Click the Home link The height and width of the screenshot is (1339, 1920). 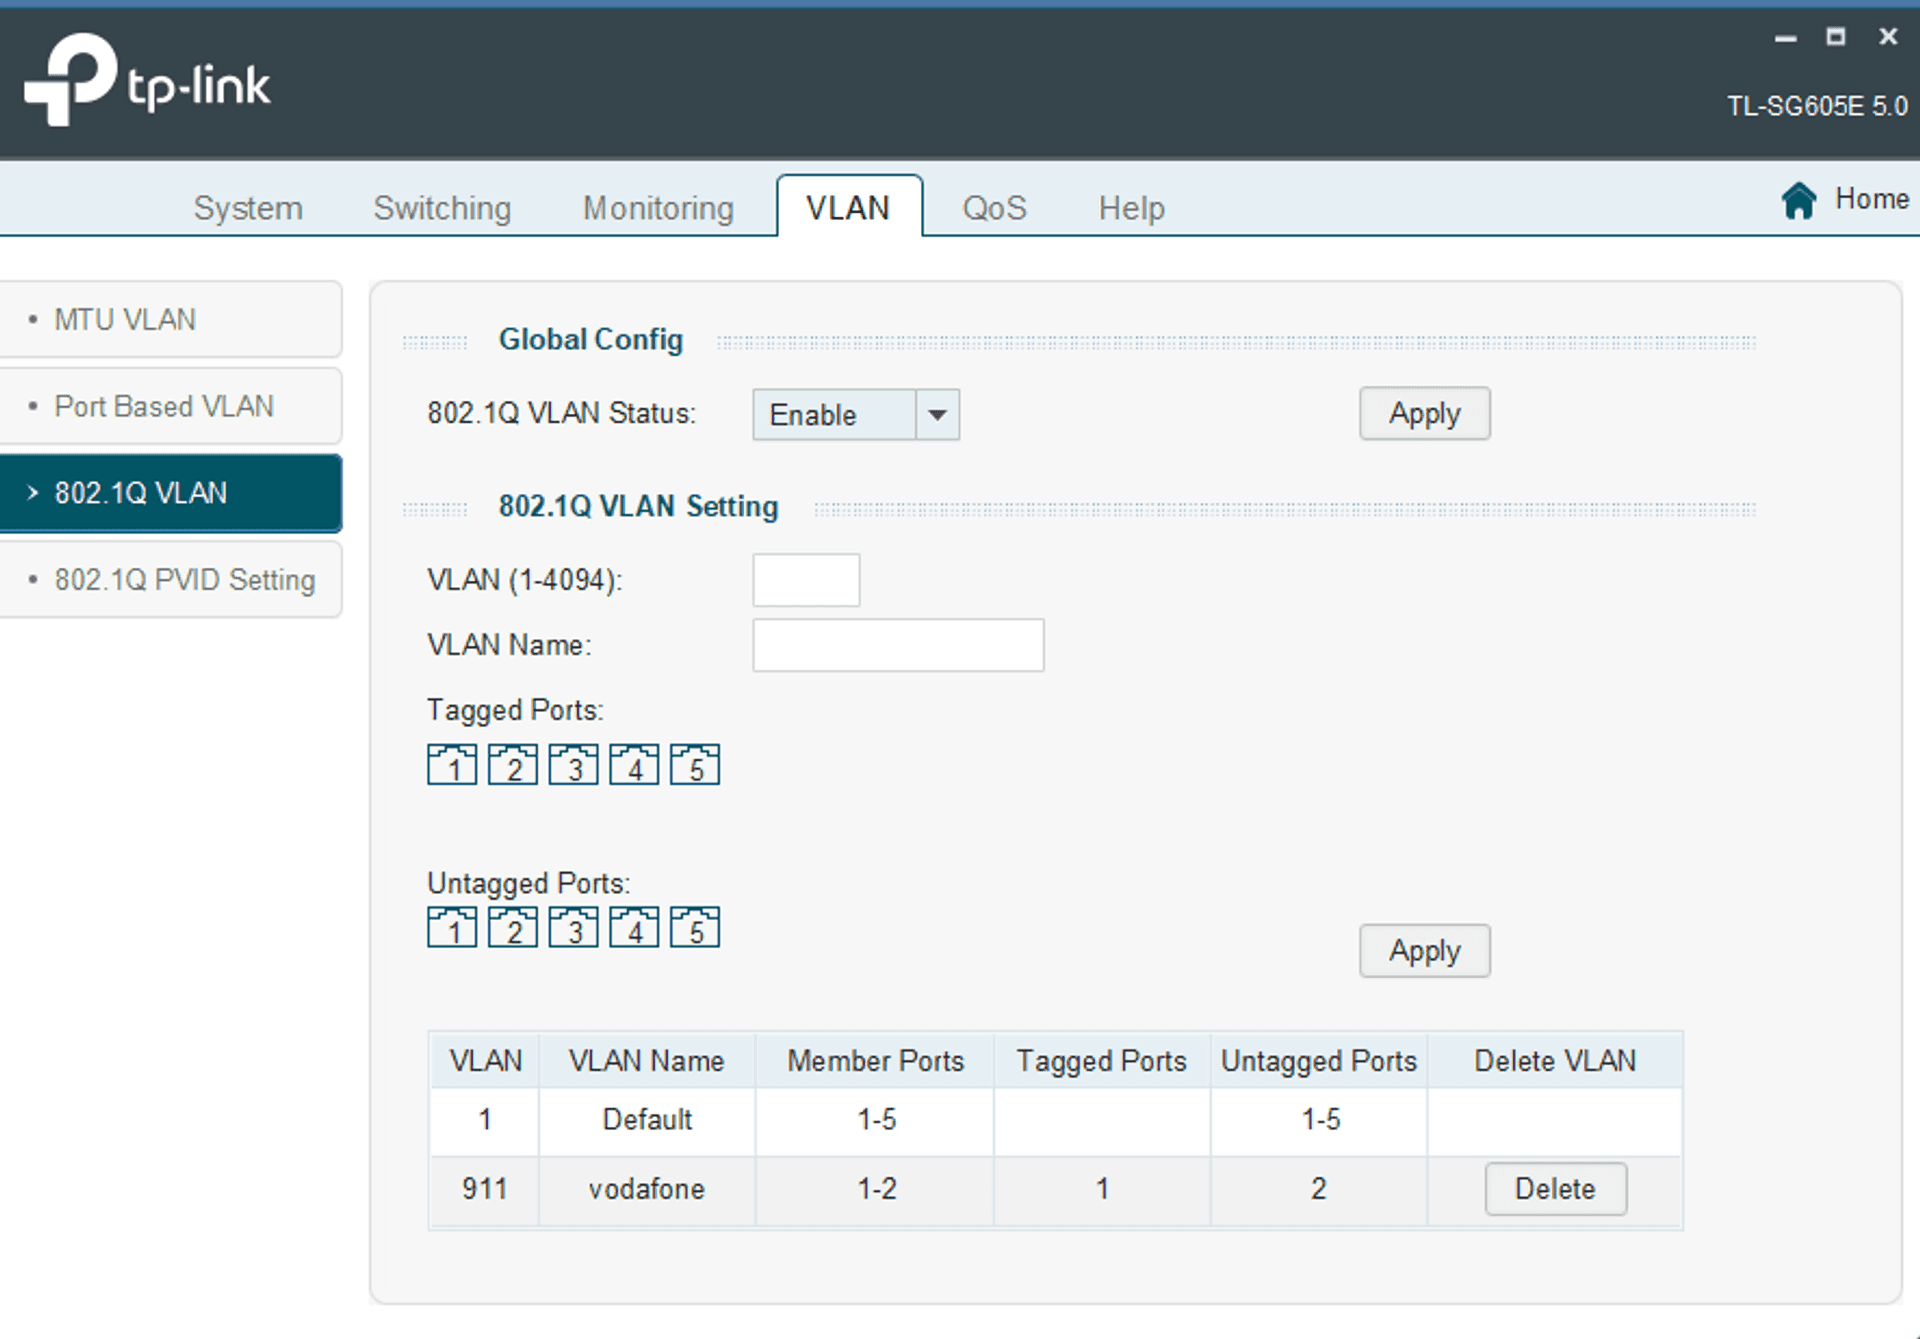point(1872,199)
